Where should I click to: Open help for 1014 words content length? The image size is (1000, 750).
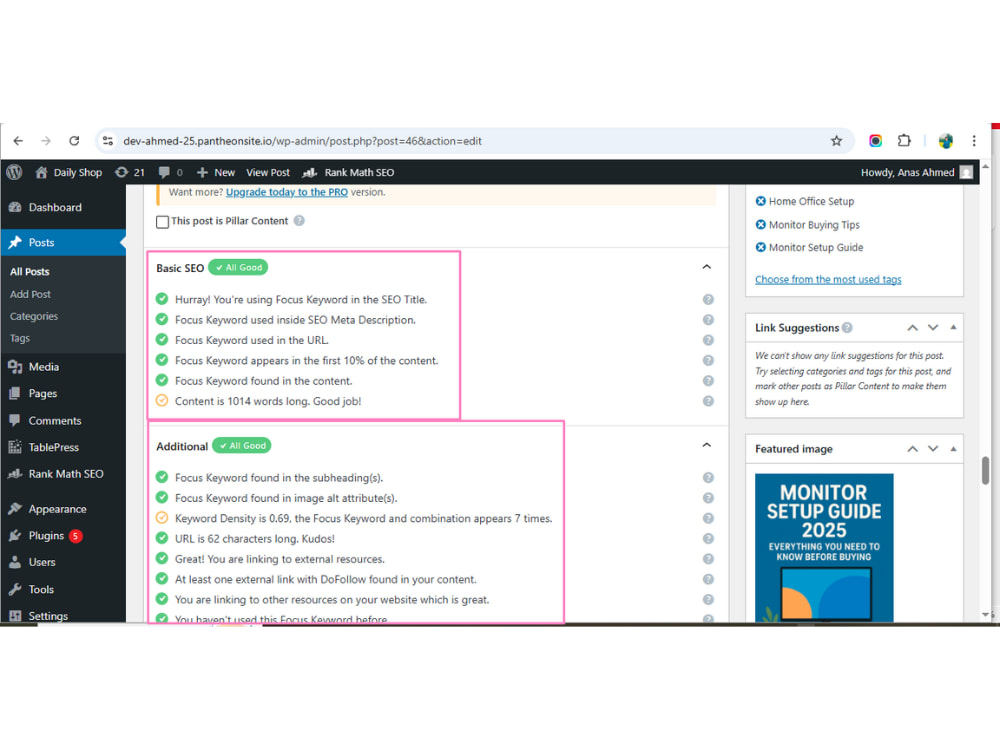point(708,401)
